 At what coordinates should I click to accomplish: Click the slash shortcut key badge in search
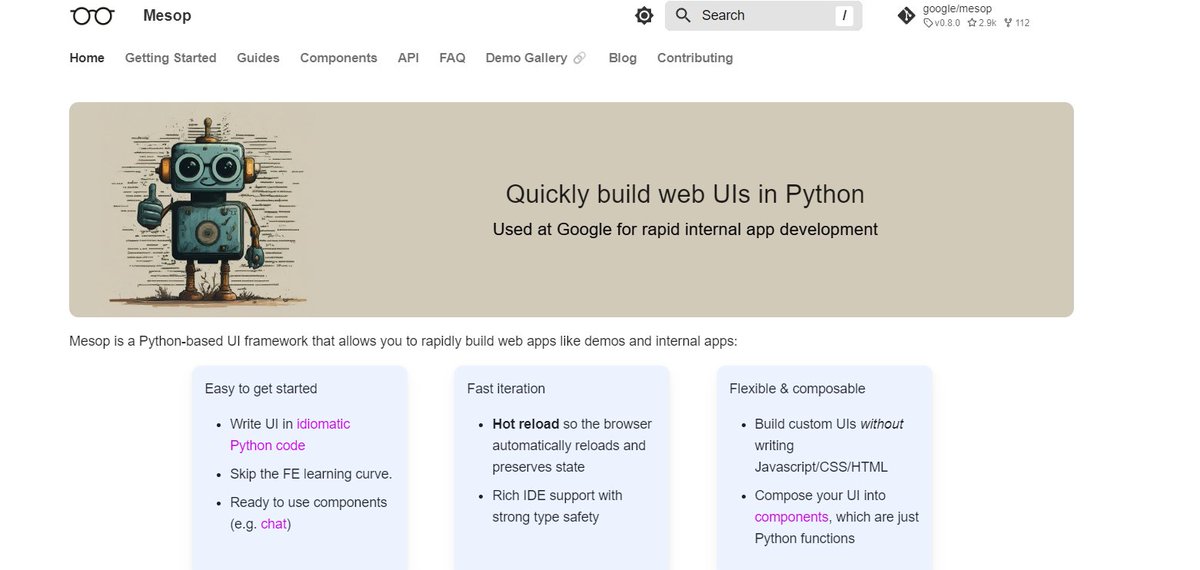tap(845, 15)
